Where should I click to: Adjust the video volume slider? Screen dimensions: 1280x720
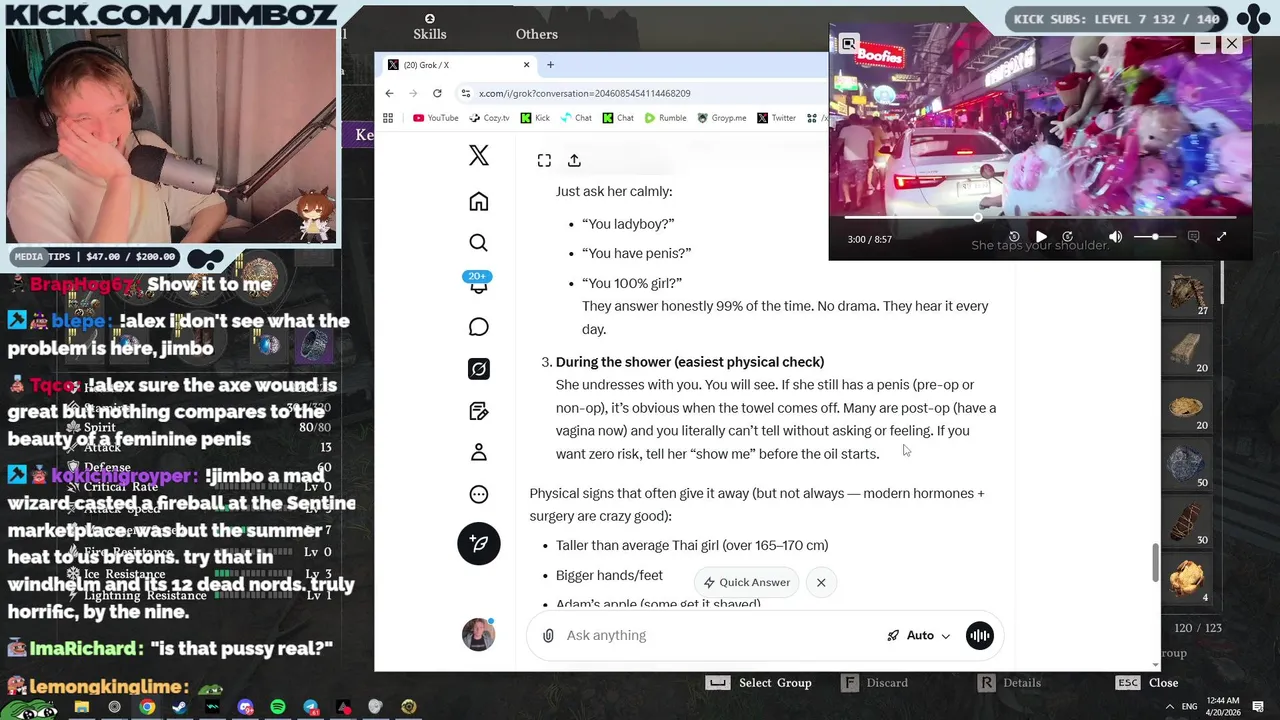[1154, 237]
